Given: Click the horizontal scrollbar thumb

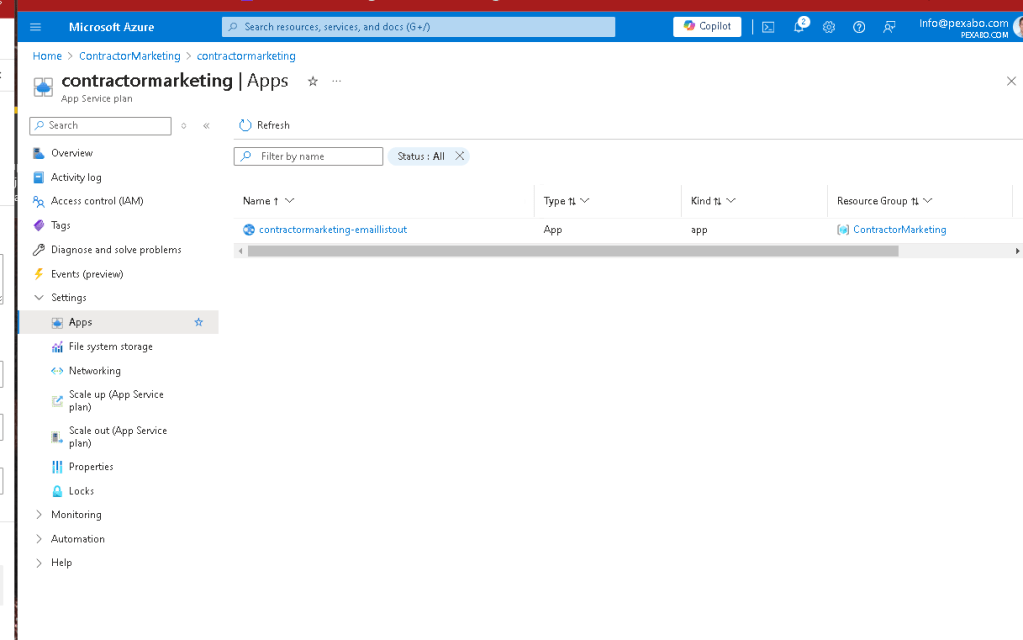Looking at the screenshot, I should (x=573, y=251).
